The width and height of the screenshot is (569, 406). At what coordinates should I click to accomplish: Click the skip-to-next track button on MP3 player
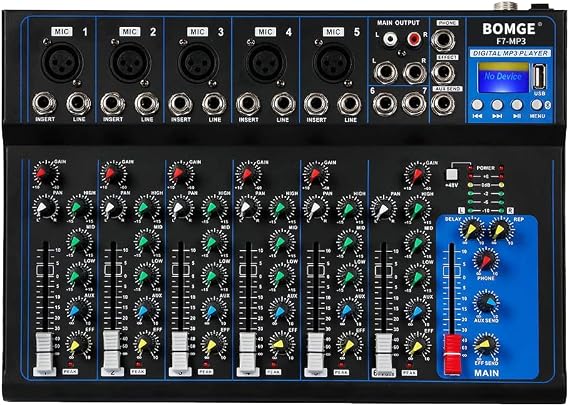[497, 105]
